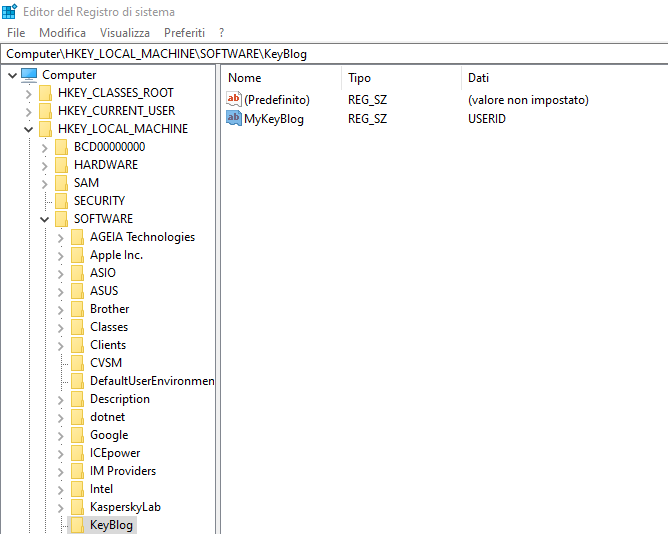Expand the Description key chevron

pos(60,400)
